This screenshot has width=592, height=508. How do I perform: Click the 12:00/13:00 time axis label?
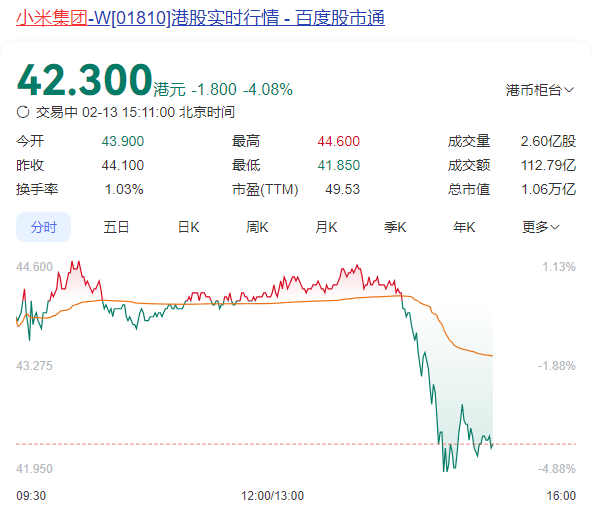(273, 496)
